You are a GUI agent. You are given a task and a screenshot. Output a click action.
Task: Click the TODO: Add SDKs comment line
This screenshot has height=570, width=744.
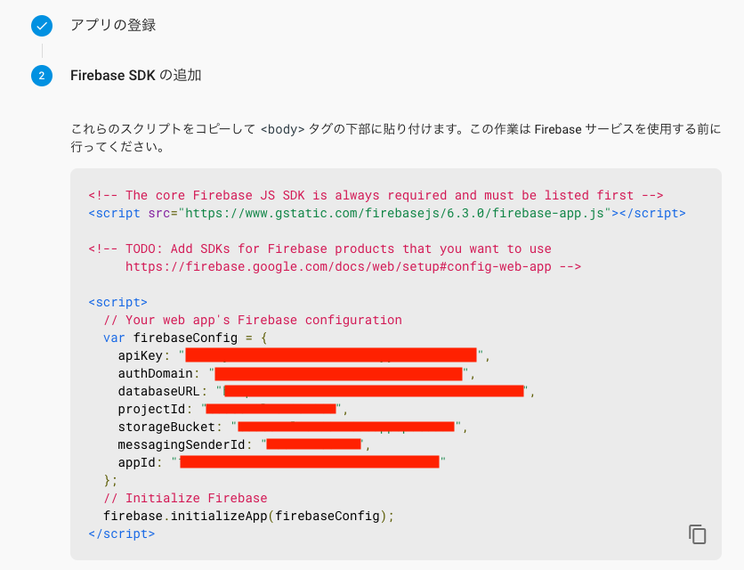point(320,249)
